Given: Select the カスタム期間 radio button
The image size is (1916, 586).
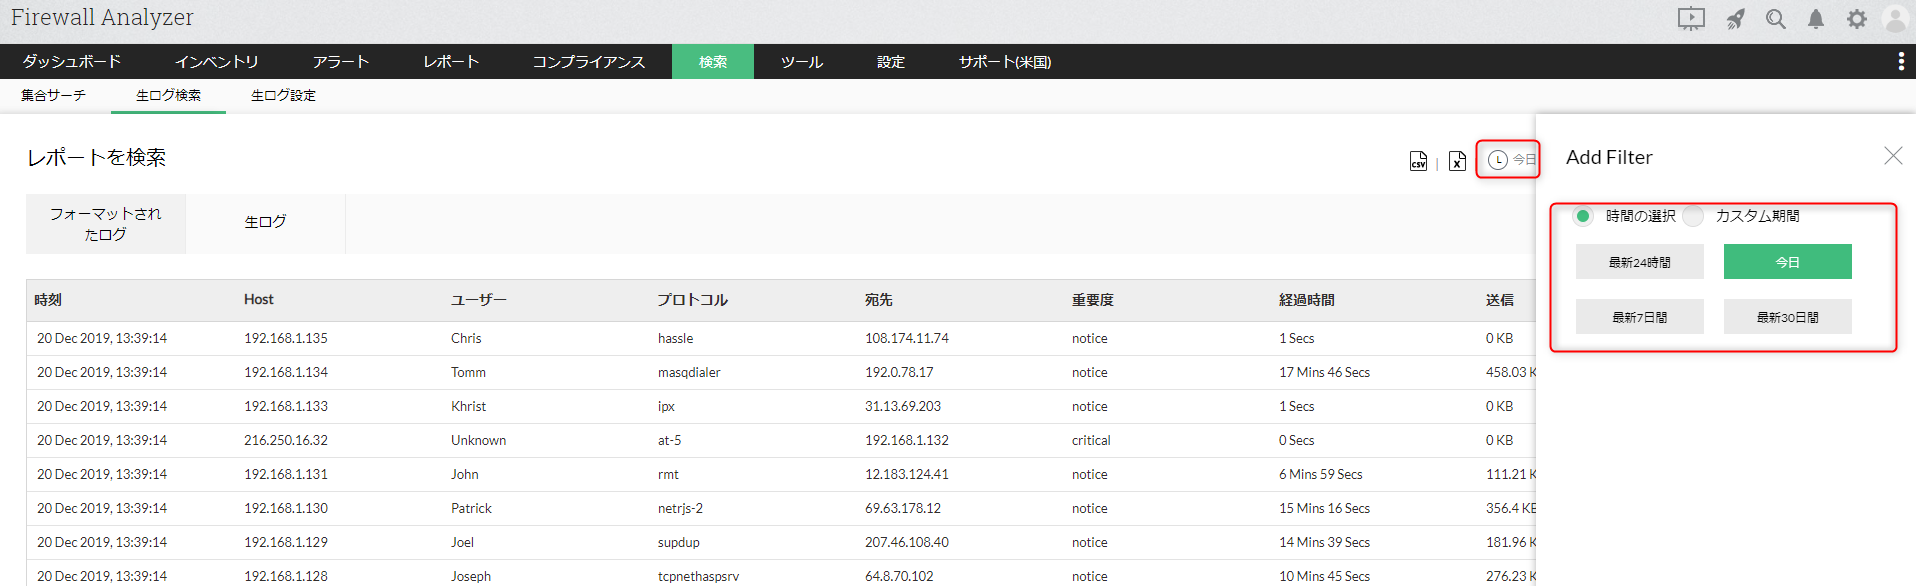Looking at the screenshot, I should pos(1693,216).
